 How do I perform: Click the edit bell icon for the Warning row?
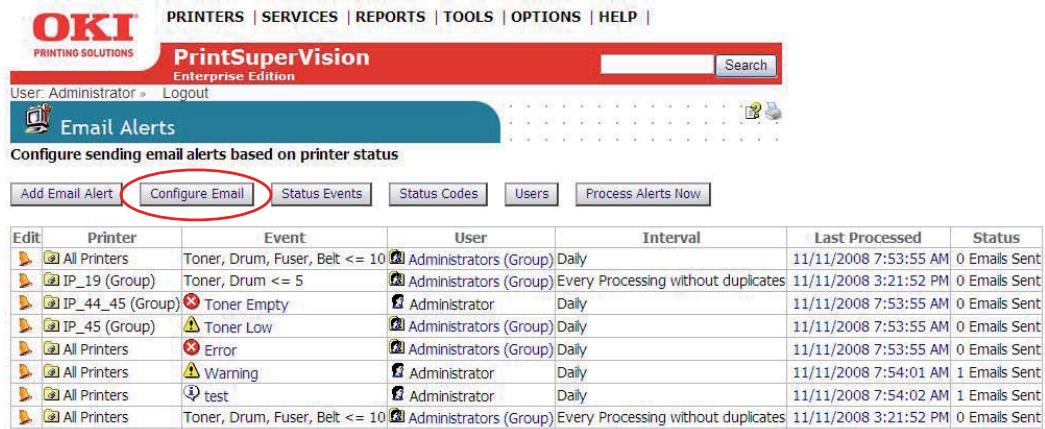[25, 372]
